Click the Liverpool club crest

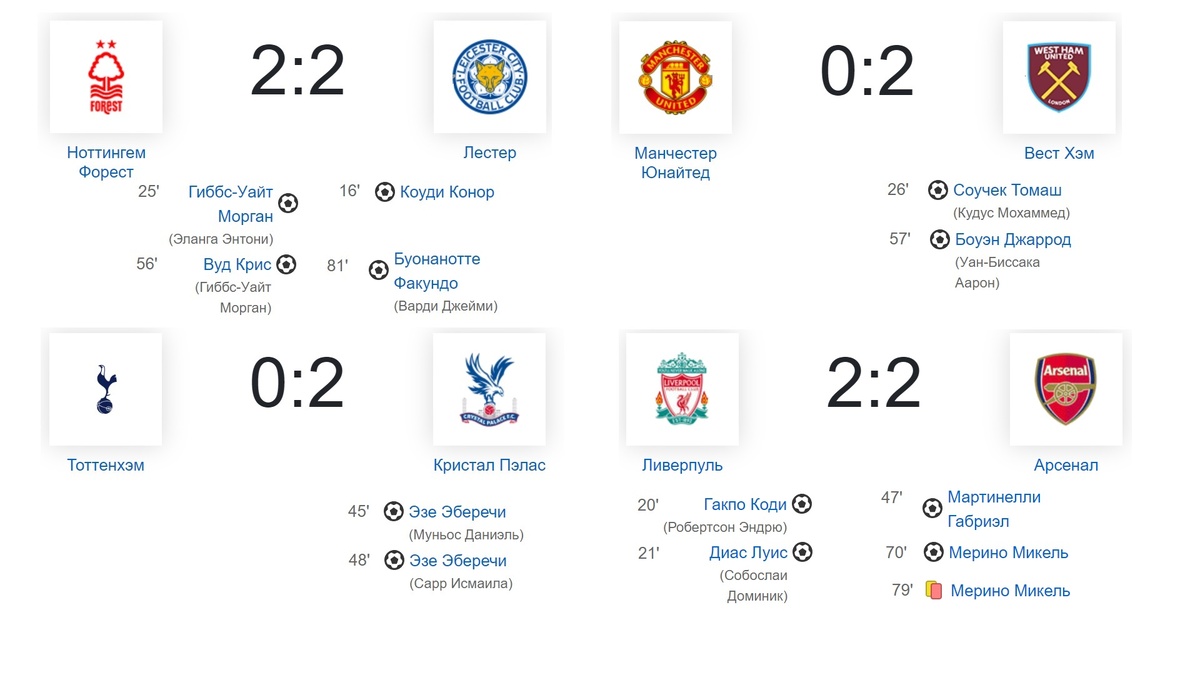[682, 389]
